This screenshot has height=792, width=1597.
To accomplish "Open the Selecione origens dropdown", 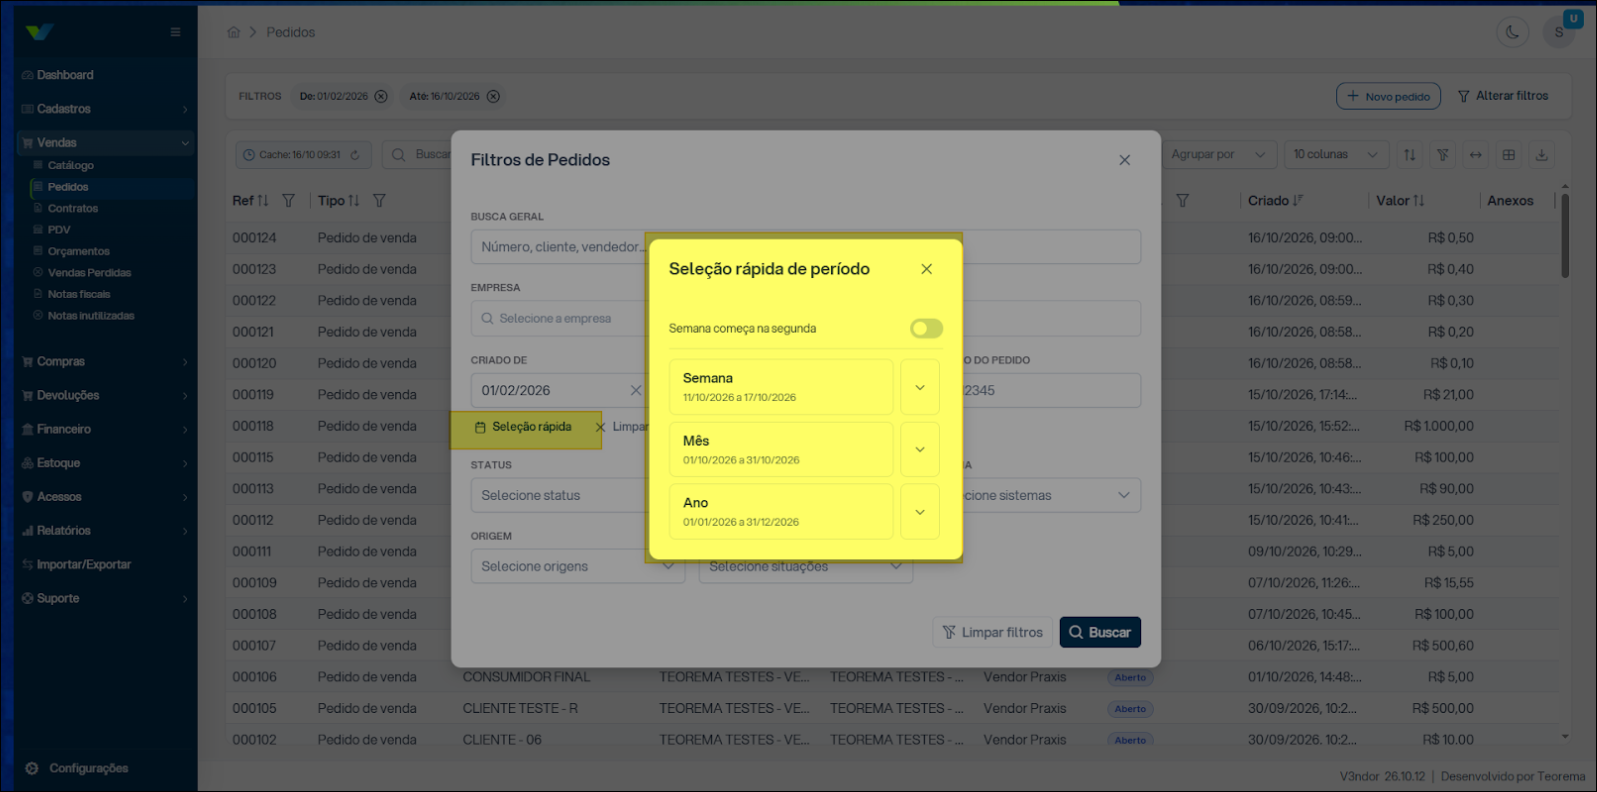I will [x=578, y=566].
